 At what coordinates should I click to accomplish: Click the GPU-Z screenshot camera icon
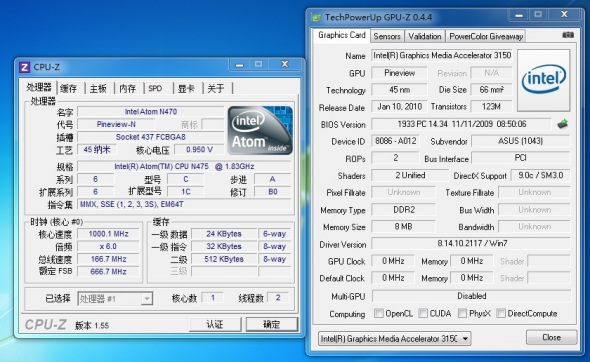coord(568,35)
